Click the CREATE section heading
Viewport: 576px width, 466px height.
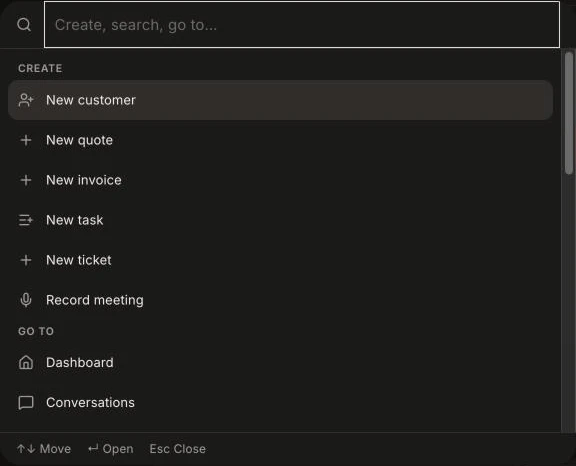pos(40,68)
